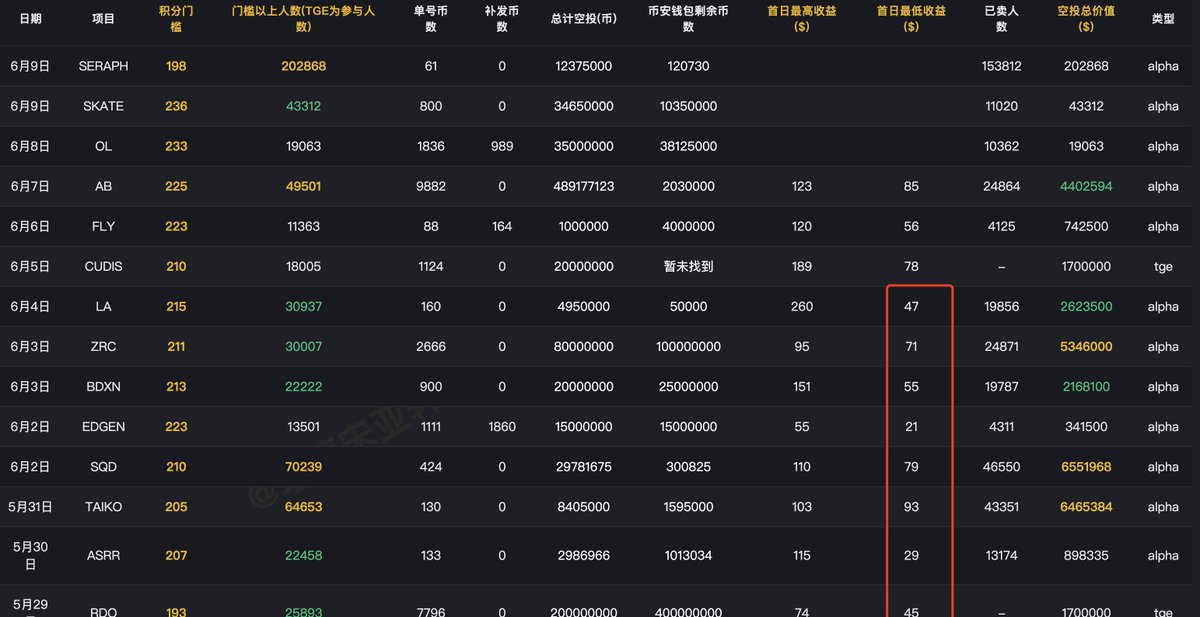Select BDXN's points threshold "213"
The height and width of the screenshot is (617, 1200).
tap(176, 386)
